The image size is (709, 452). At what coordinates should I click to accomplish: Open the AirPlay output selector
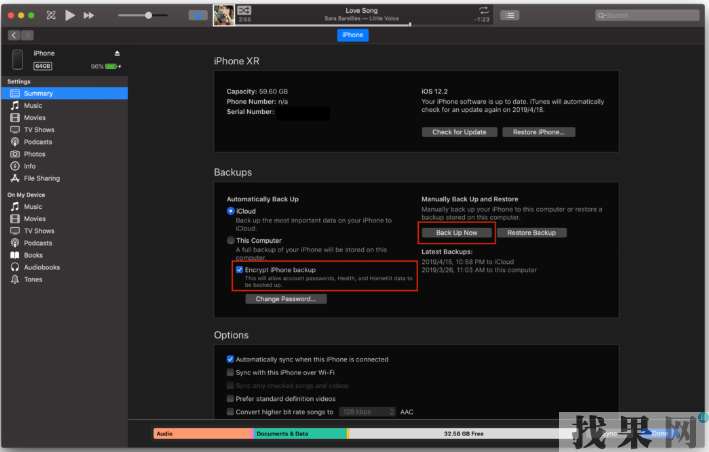tap(198, 15)
